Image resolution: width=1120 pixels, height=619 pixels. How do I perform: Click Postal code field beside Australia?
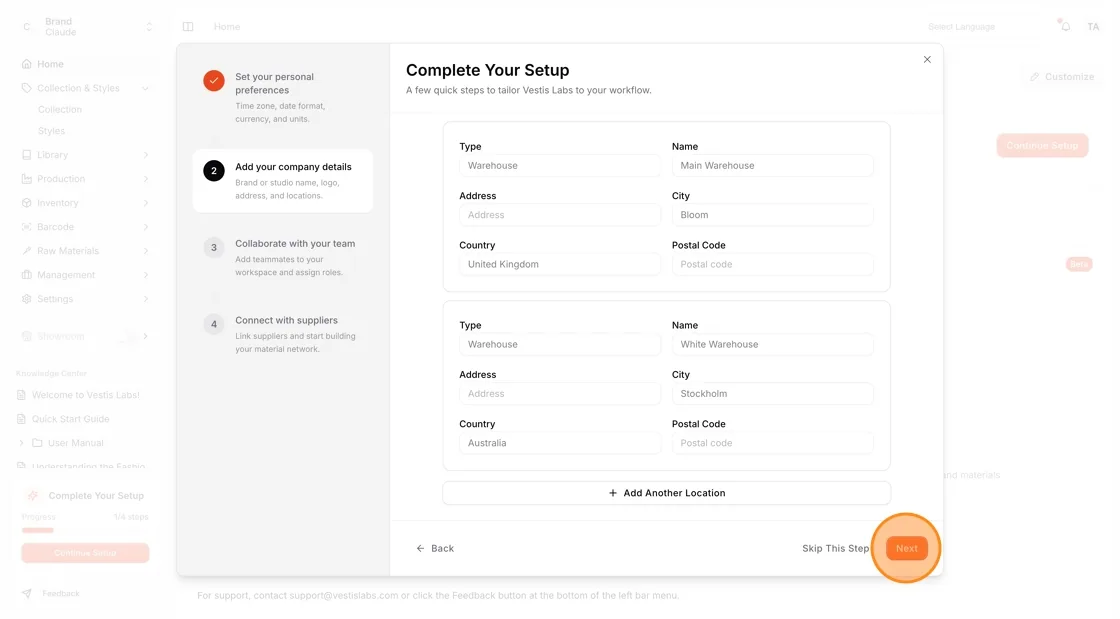coord(772,443)
